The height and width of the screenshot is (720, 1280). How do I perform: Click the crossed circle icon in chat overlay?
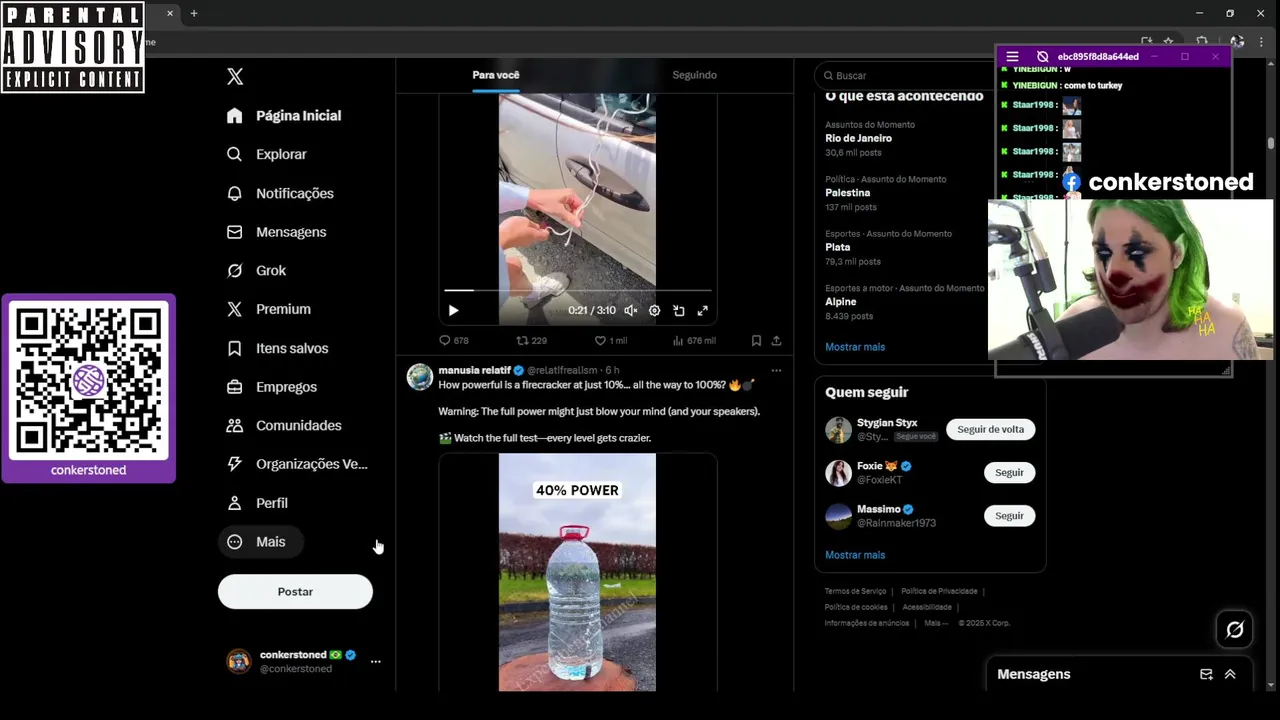pyautogui.click(x=1042, y=57)
